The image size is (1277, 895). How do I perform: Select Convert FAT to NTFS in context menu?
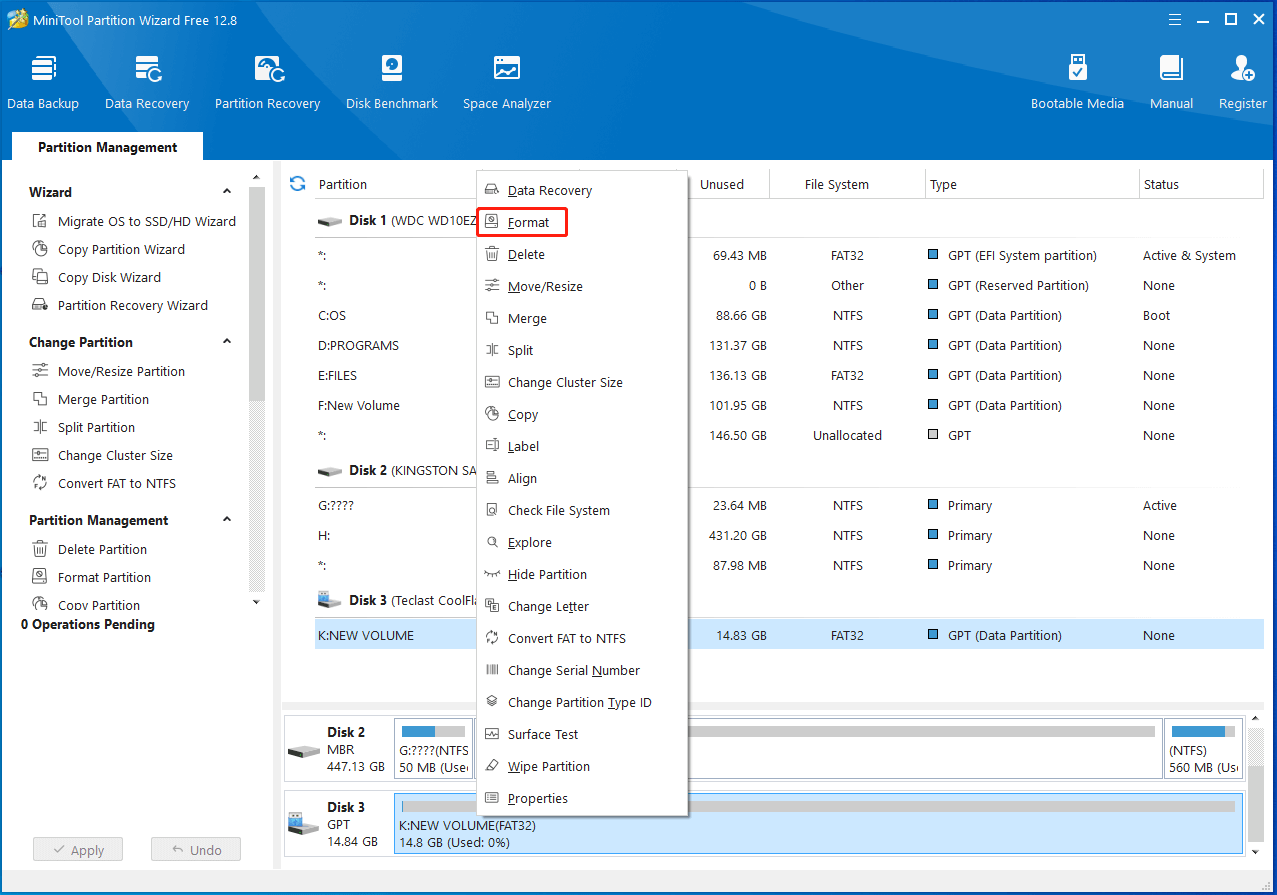581,638
